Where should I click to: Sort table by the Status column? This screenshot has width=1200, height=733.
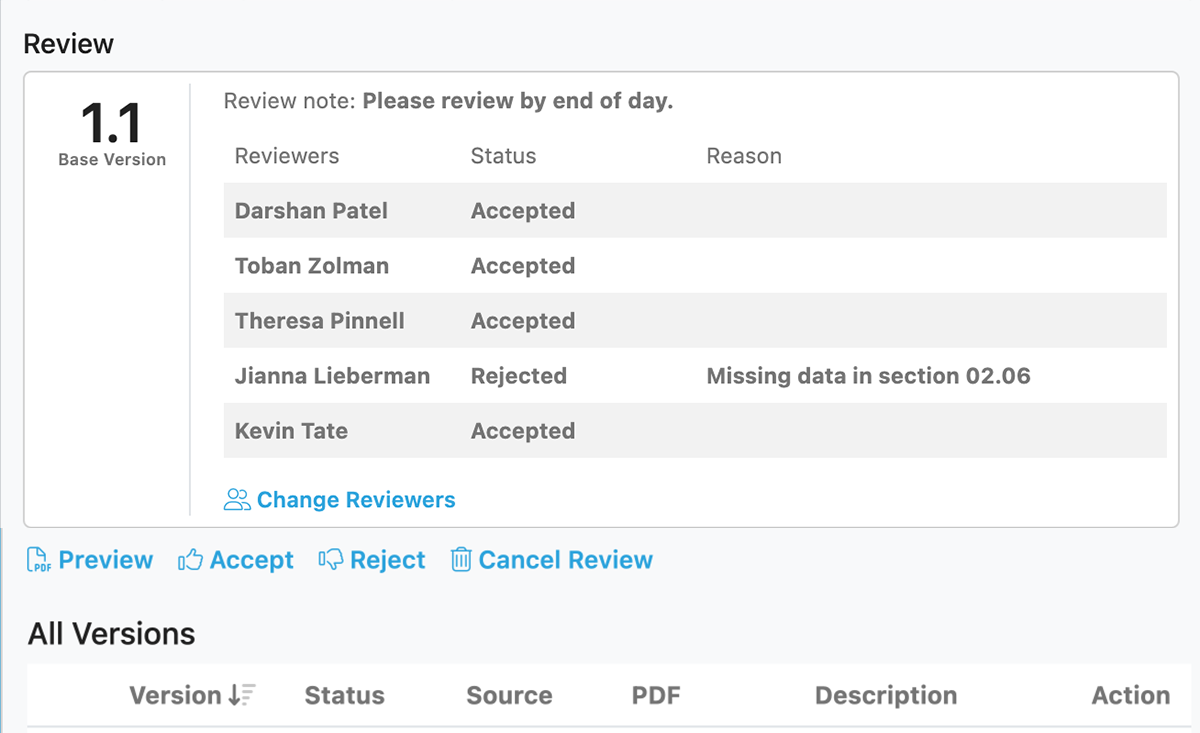[x=344, y=695]
